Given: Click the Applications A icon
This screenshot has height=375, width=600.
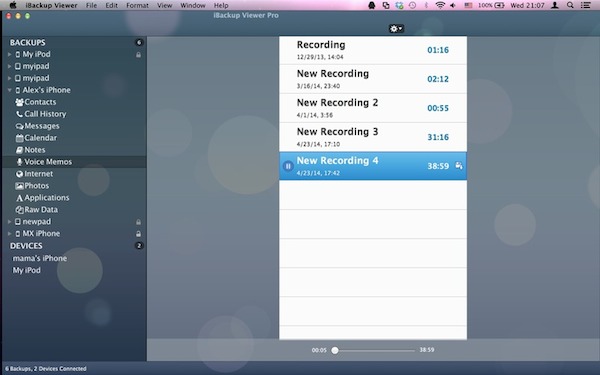Looking at the screenshot, I should click(x=19, y=198).
